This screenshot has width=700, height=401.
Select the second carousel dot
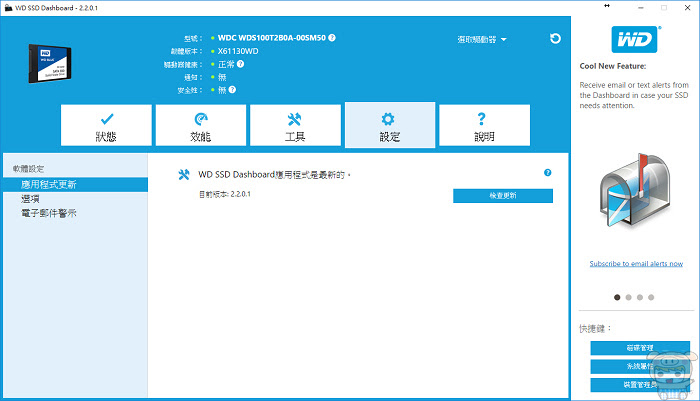(x=629, y=297)
